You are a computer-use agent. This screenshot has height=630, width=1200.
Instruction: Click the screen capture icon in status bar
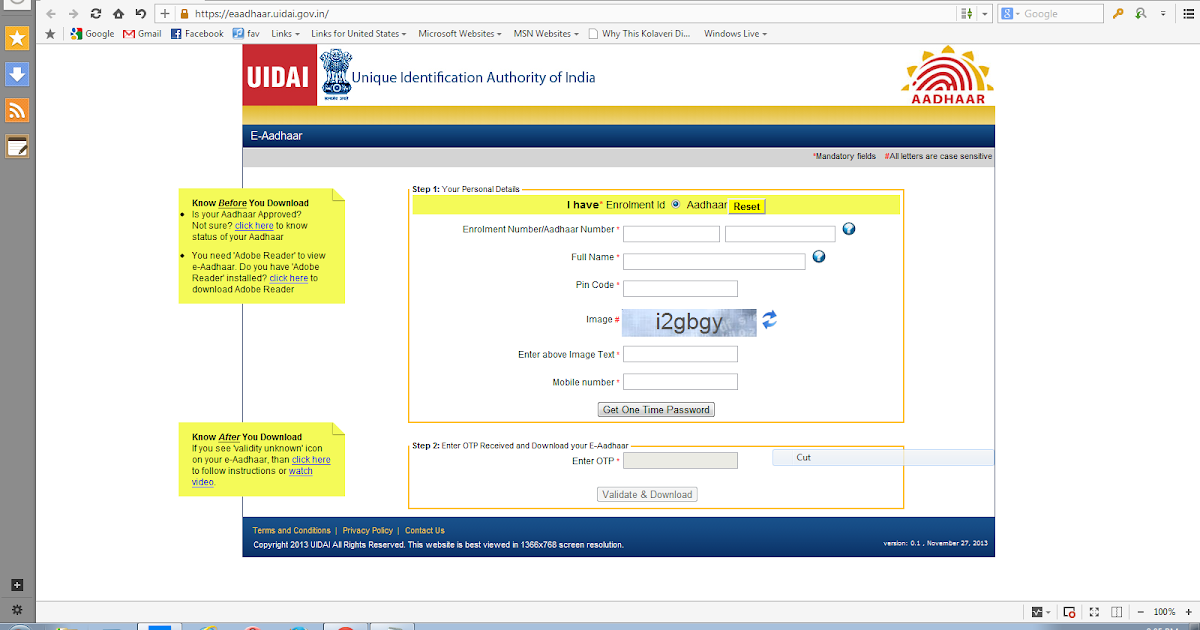pos(1069,612)
